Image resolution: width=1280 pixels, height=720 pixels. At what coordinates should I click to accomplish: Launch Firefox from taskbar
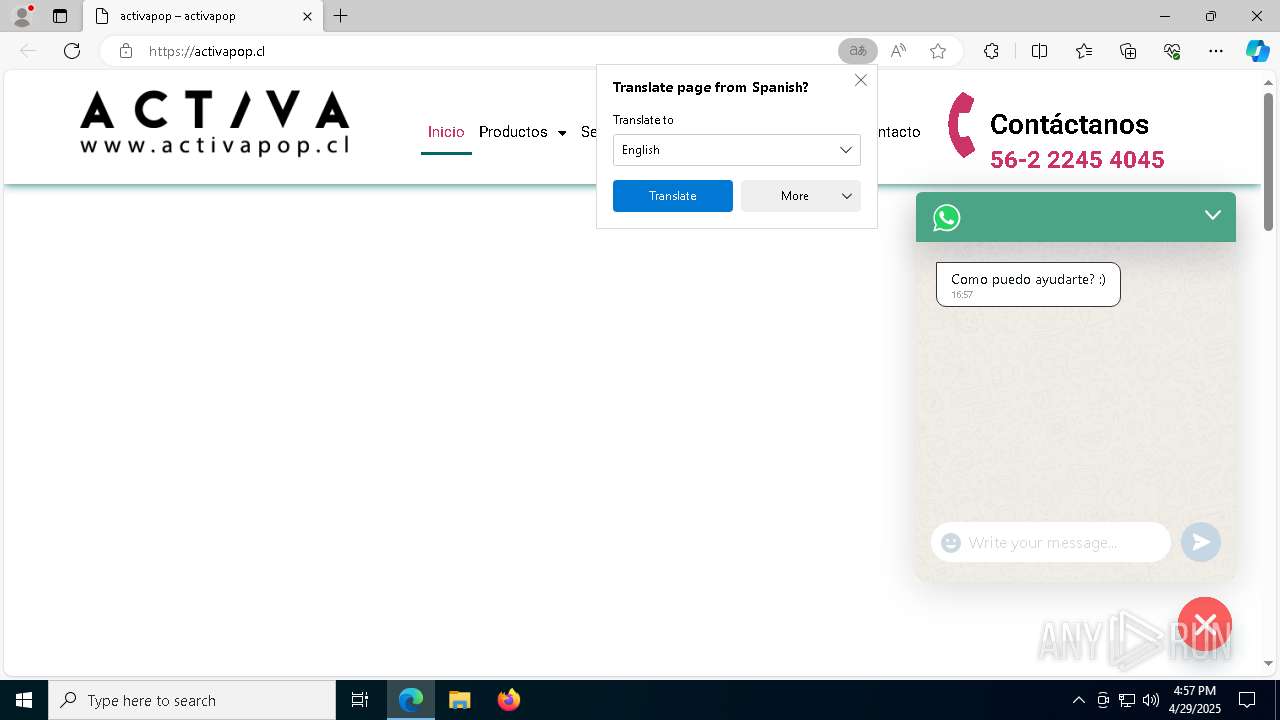tap(508, 700)
